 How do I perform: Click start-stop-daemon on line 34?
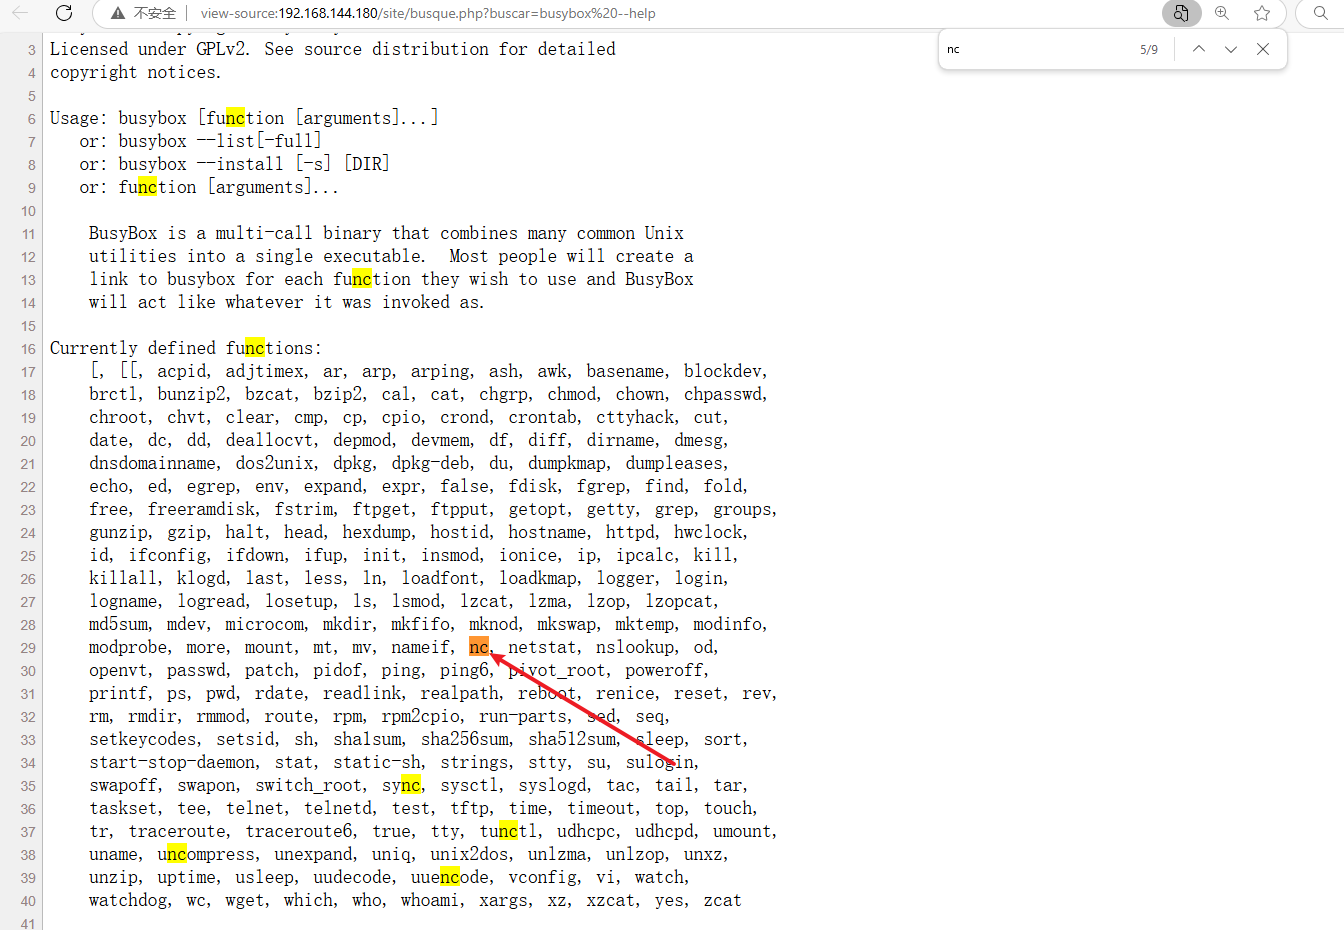[172, 762]
